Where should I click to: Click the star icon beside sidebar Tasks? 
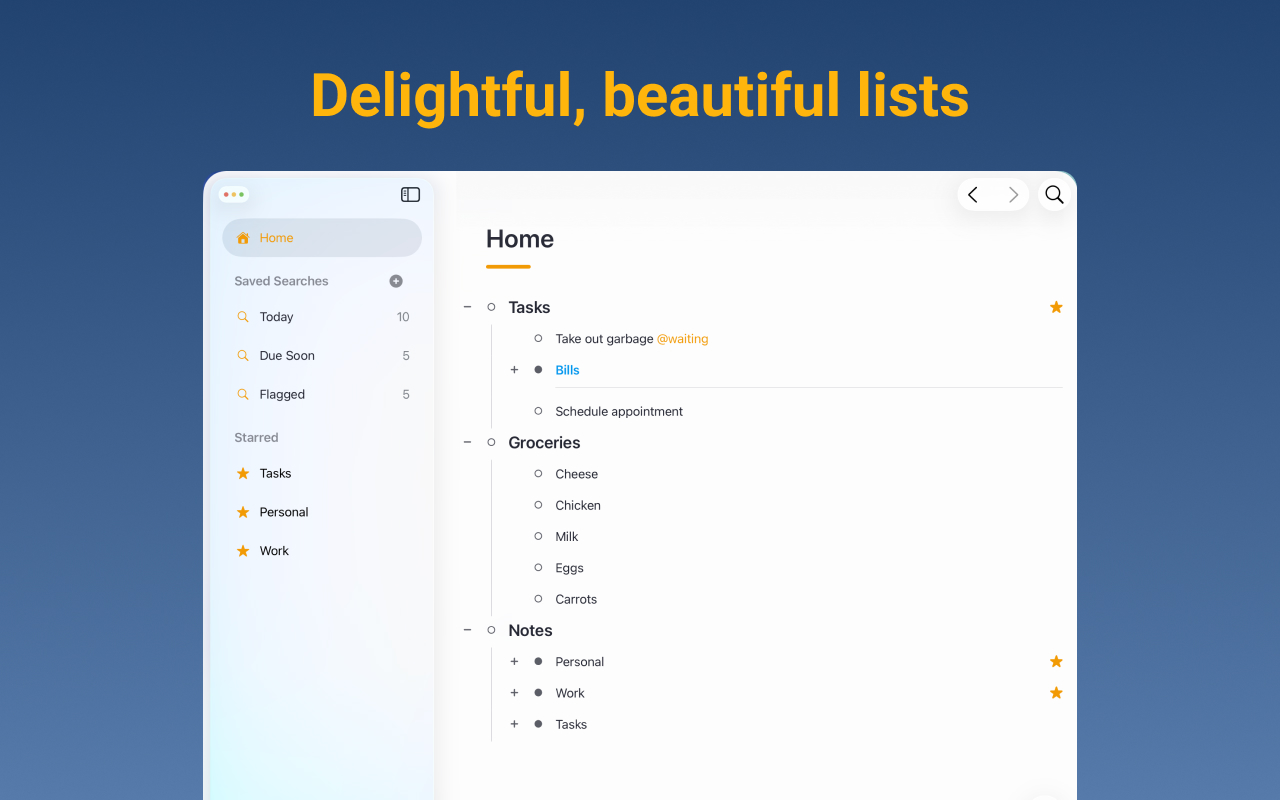tap(243, 473)
